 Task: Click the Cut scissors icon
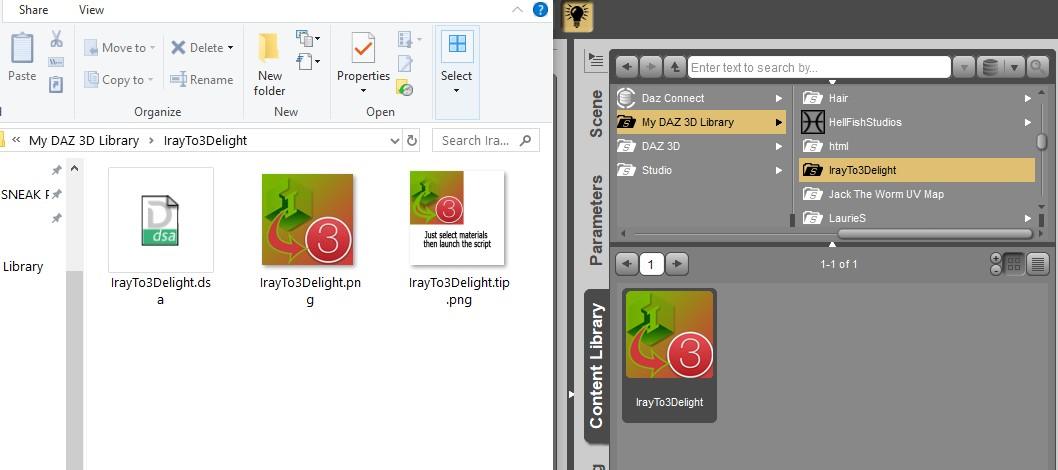click(57, 39)
